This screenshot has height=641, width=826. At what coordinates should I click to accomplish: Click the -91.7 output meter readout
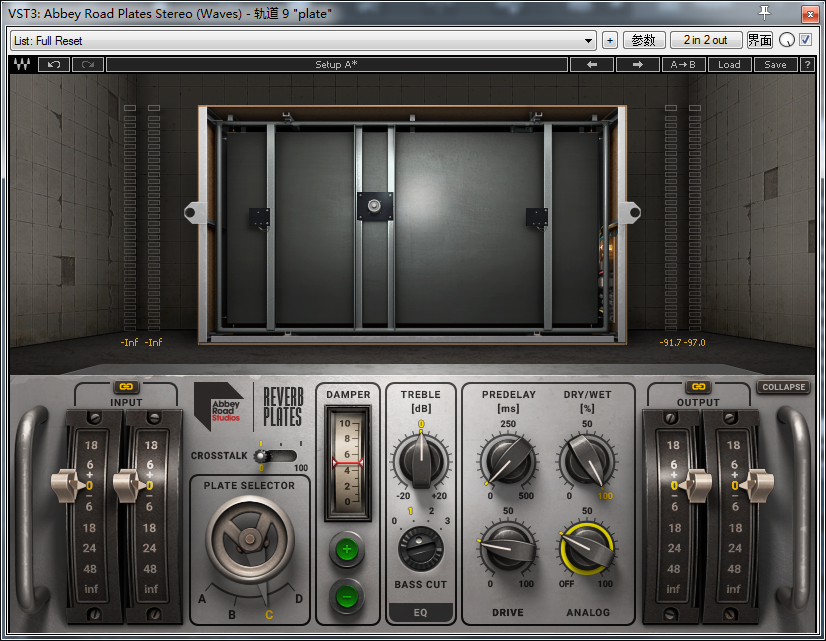pos(671,342)
